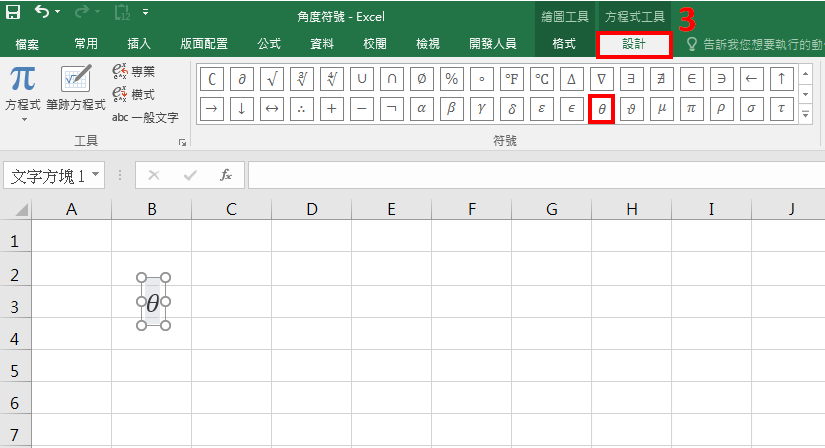
Task: Insert the percent % symbol
Action: (451, 78)
